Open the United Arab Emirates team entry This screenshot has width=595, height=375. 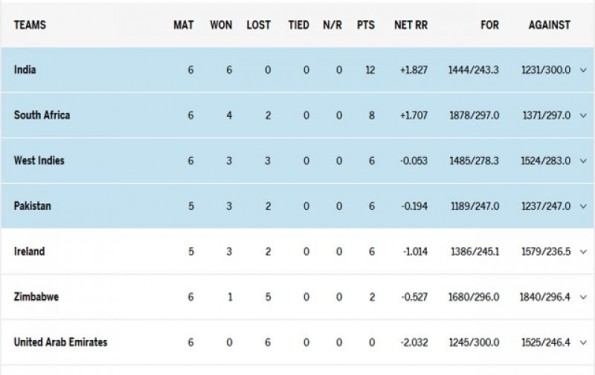point(61,342)
